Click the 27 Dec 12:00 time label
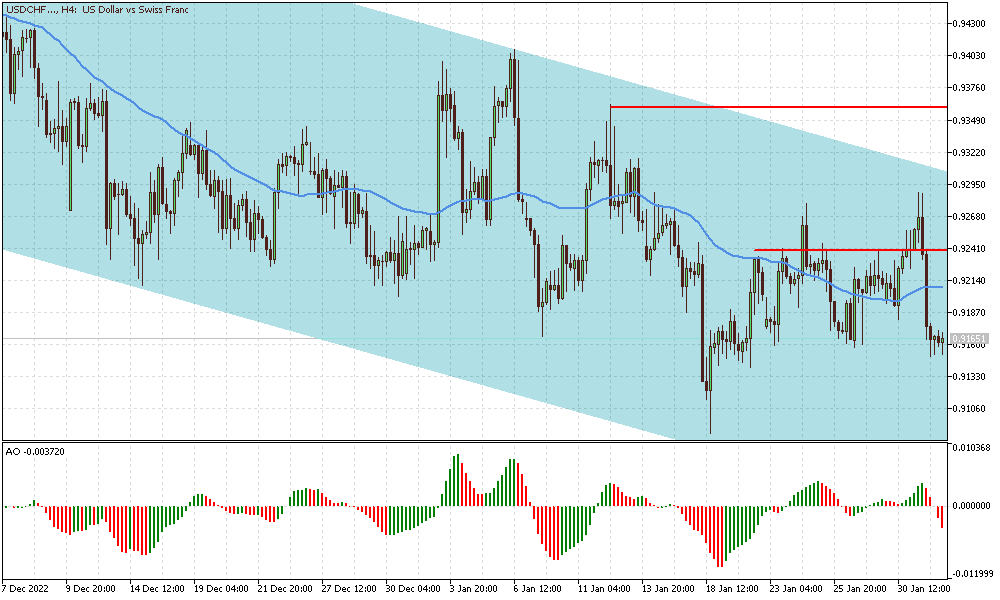 click(x=349, y=589)
